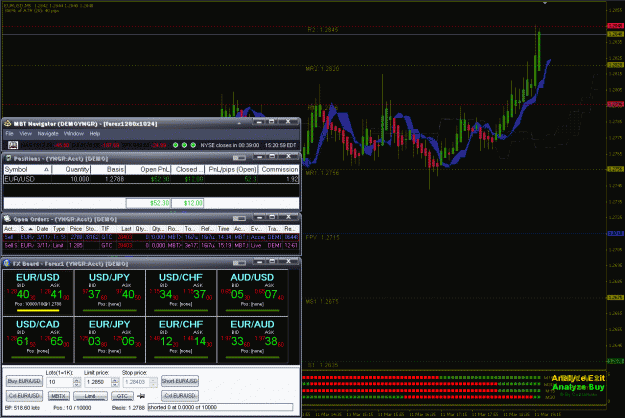Click the Stop price field
The width and height of the screenshot is (625, 418).
pyautogui.click(x=136, y=382)
